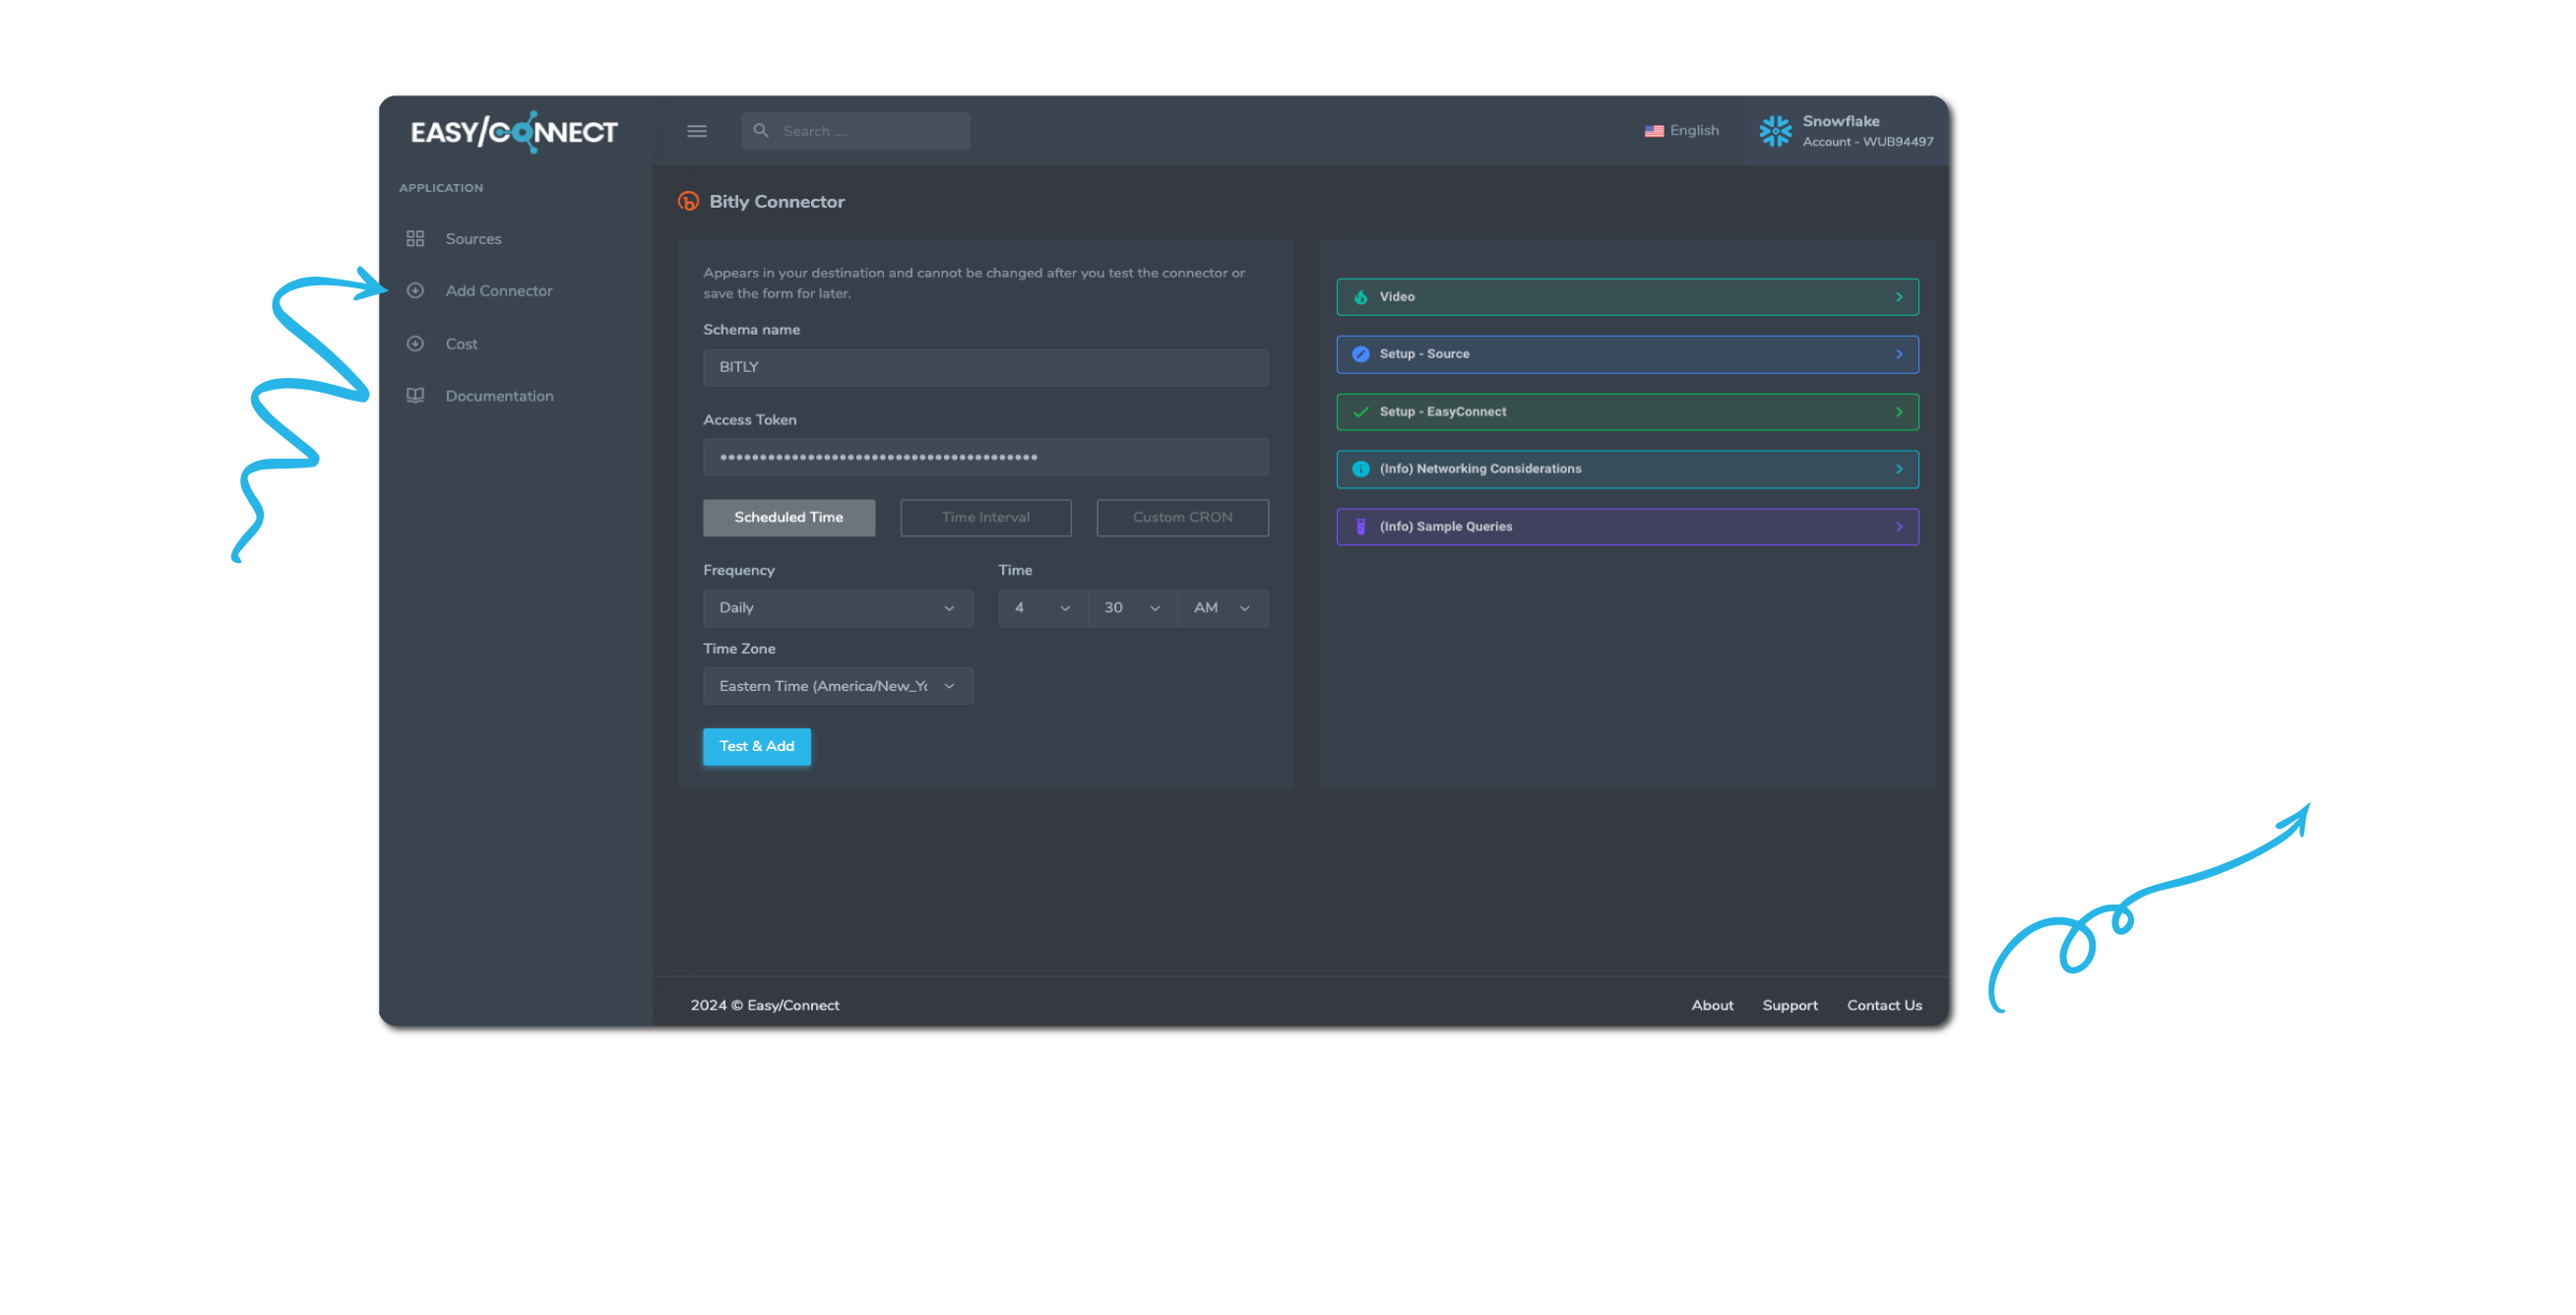2576x1315 pixels.
Task: Click the Networking Considerations info icon
Action: [x=1360, y=469]
